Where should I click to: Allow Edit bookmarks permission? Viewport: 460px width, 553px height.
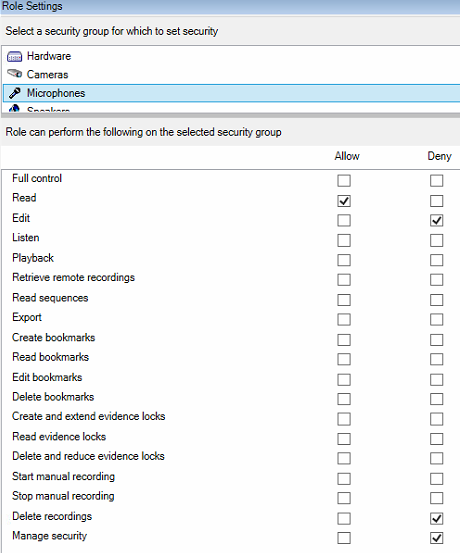pyautogui.click(x=344, y=379)
